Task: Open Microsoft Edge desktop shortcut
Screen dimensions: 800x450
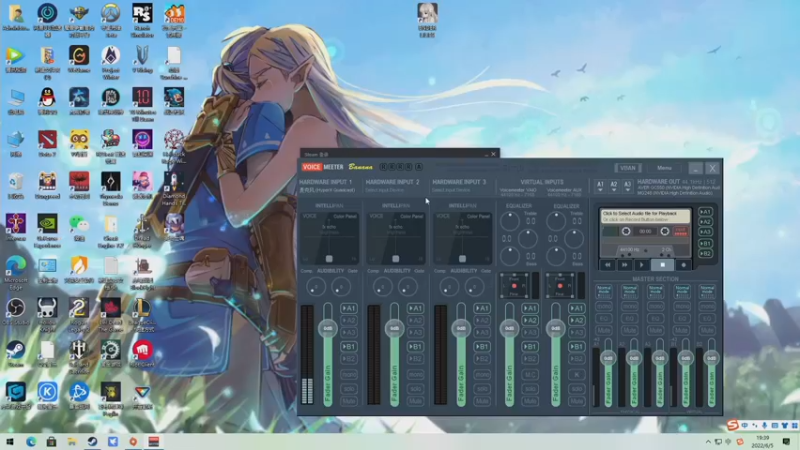Action: point(16,267)
